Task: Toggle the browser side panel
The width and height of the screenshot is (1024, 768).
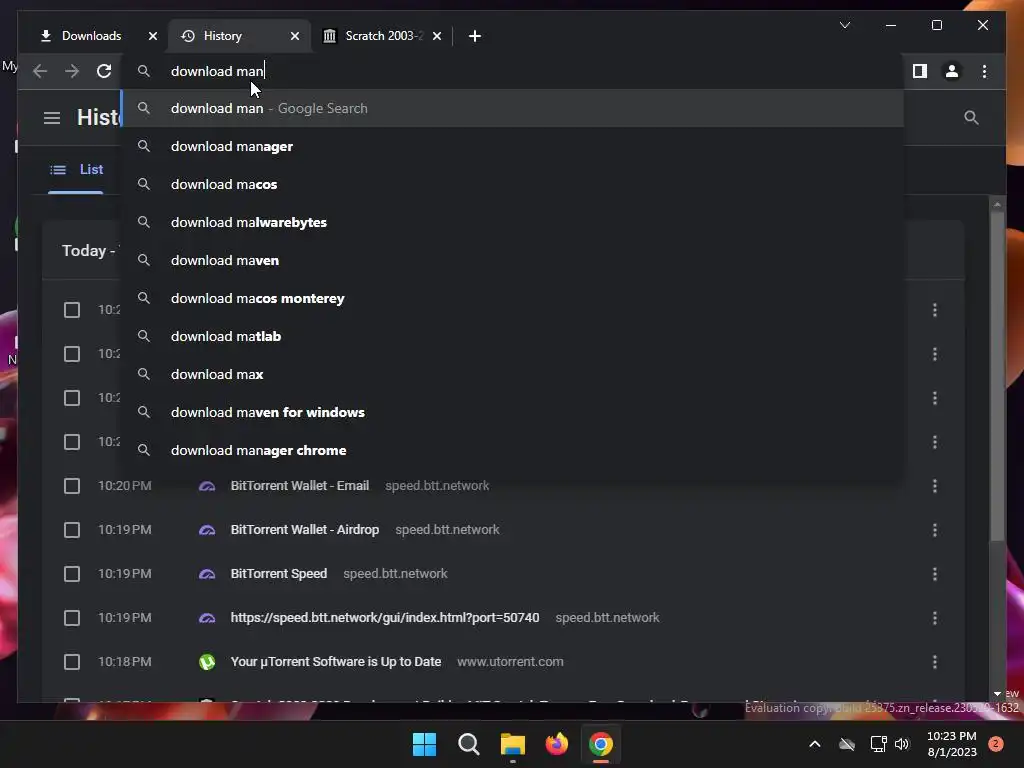Action: 920,71
